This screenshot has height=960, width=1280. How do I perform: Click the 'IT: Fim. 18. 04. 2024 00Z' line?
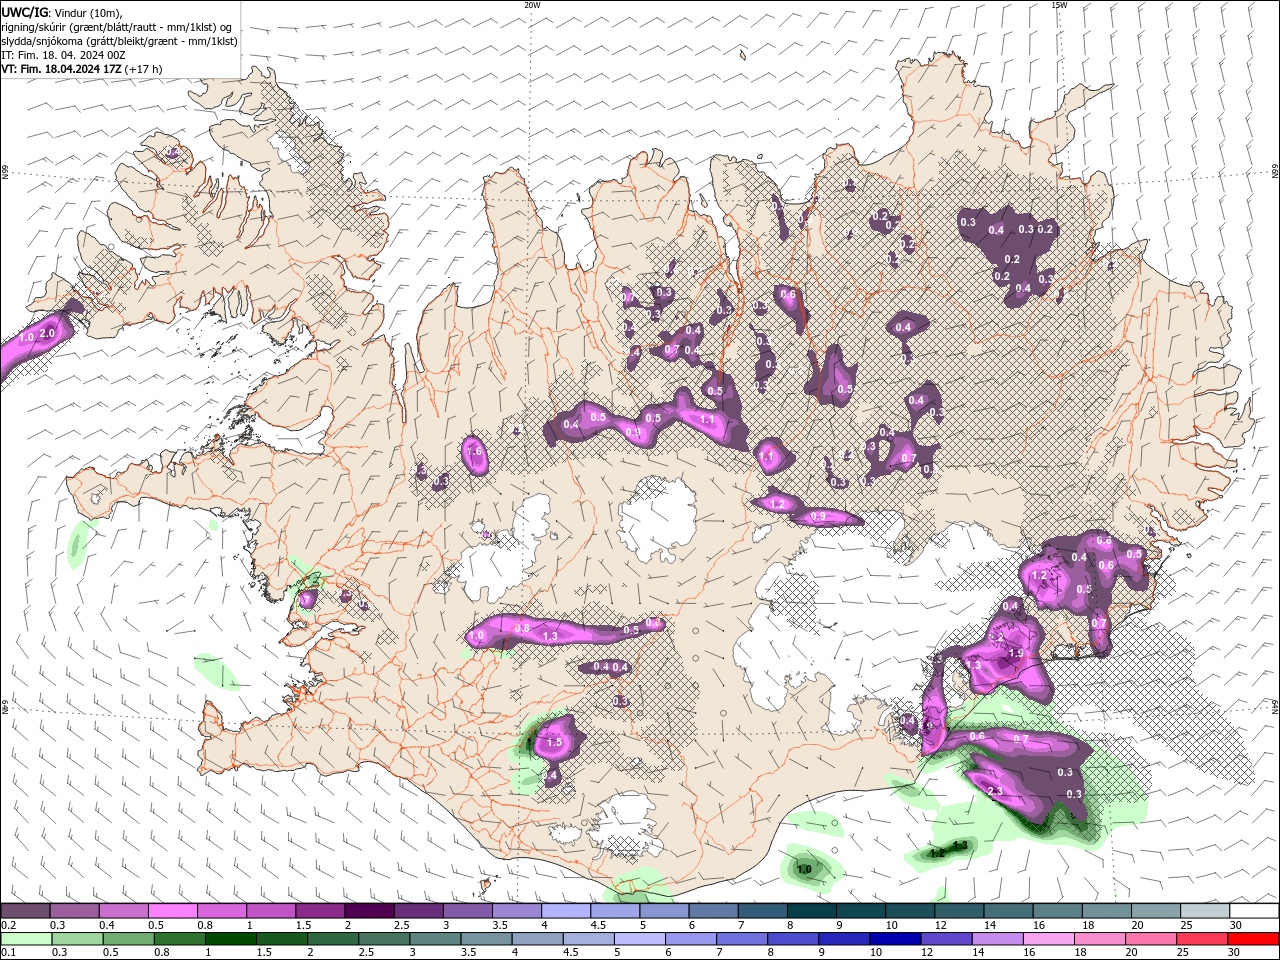click(x=63, y=55)
